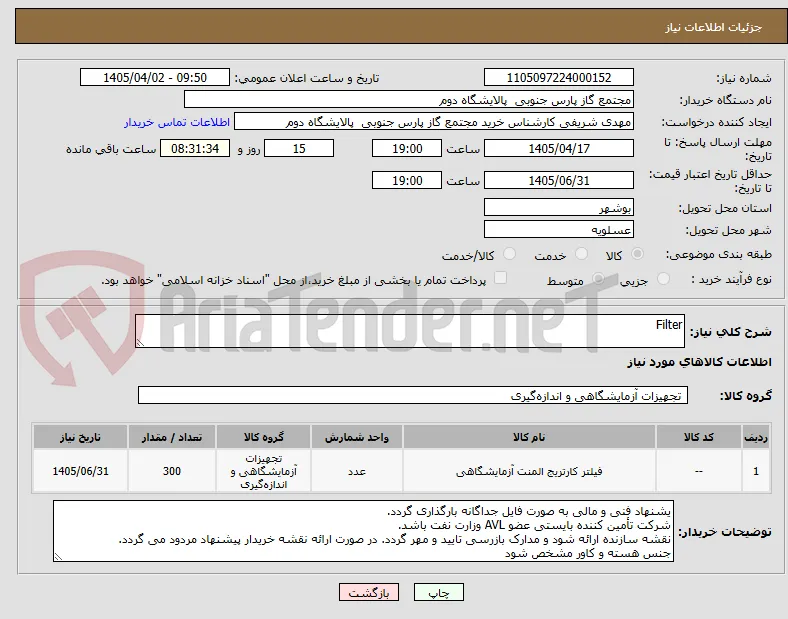788x619 pixels.
Task: Click the buyer name field مجتمع گاز پارس جنوبی
Action: click(409, 99)
